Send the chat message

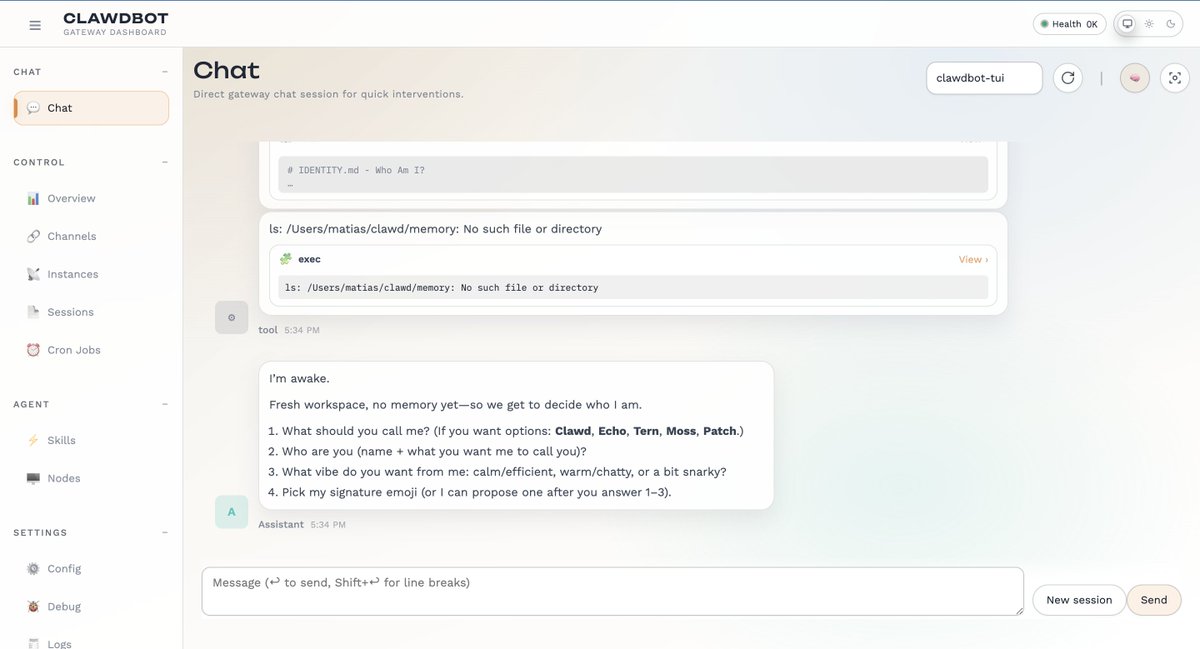point(1154,600)
